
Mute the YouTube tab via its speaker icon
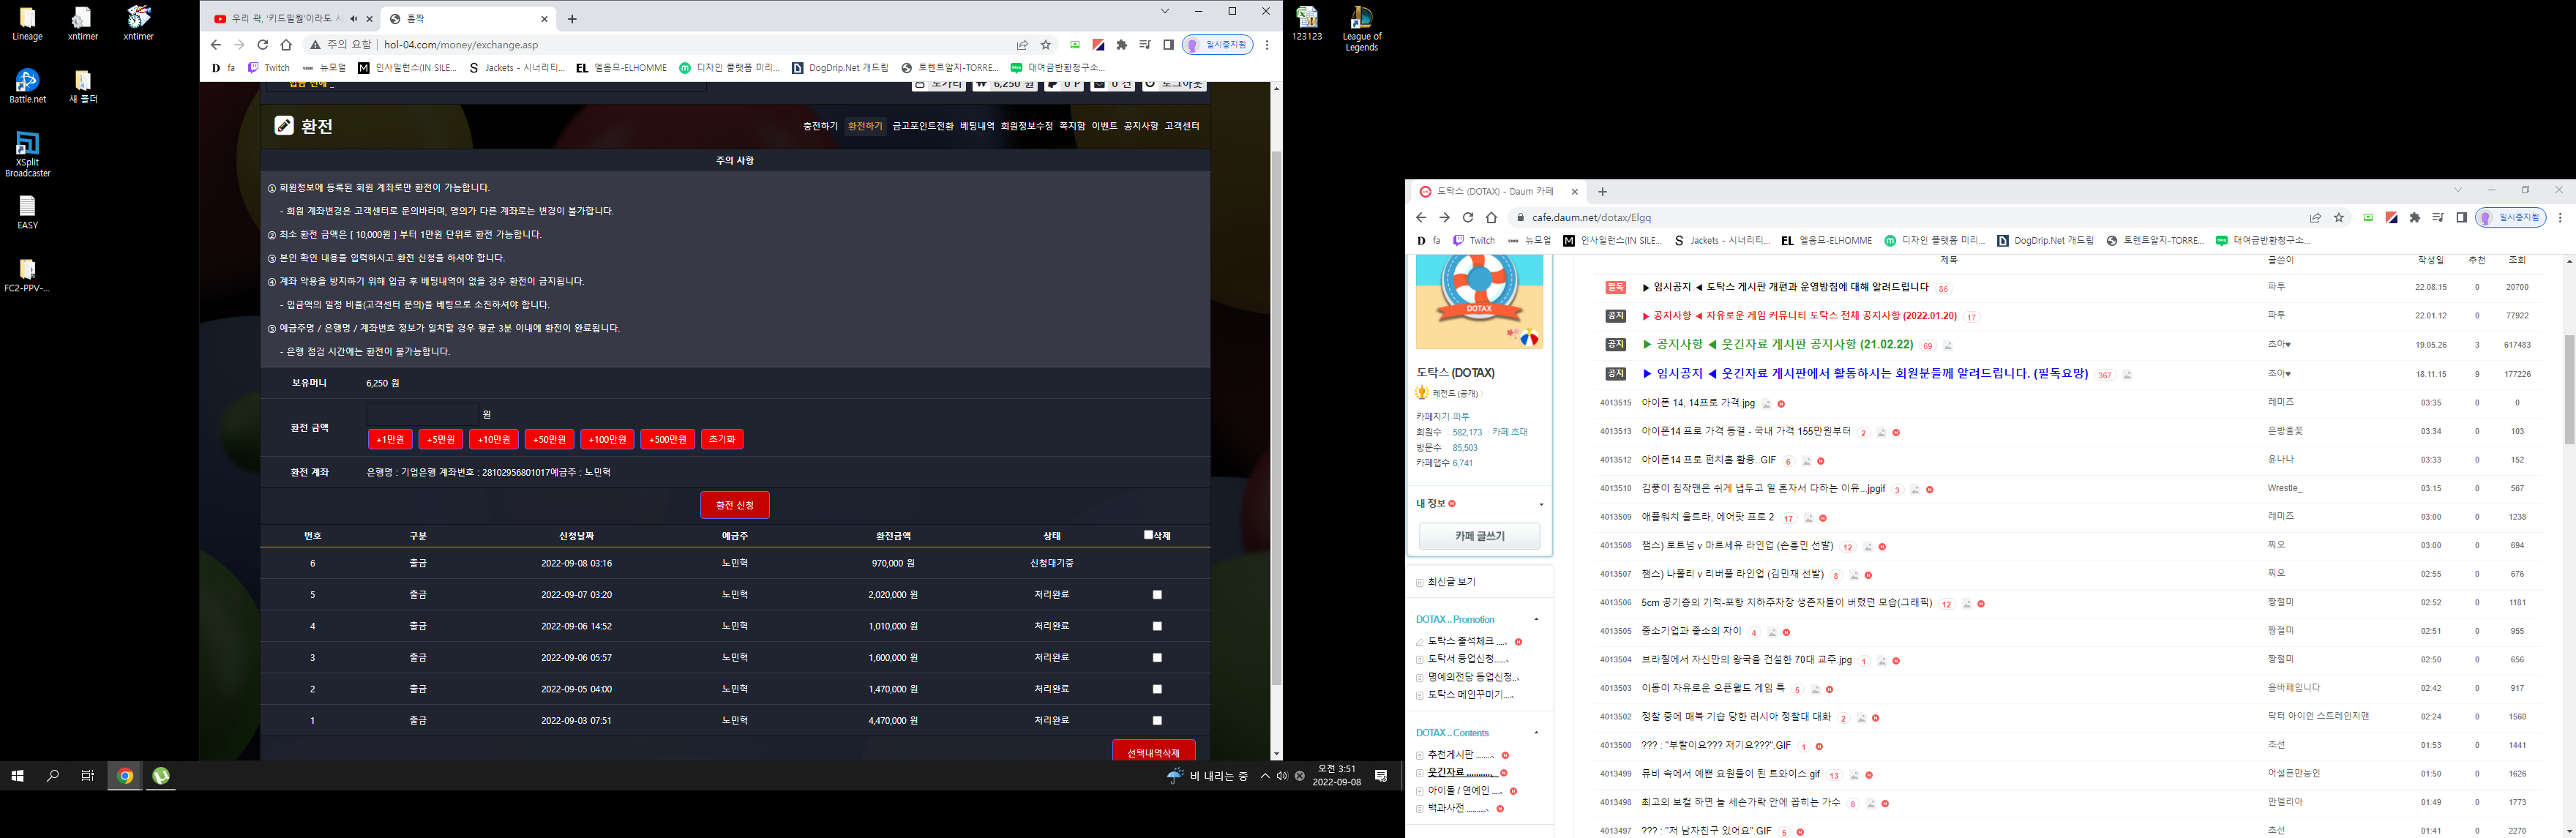coord(354,19)
